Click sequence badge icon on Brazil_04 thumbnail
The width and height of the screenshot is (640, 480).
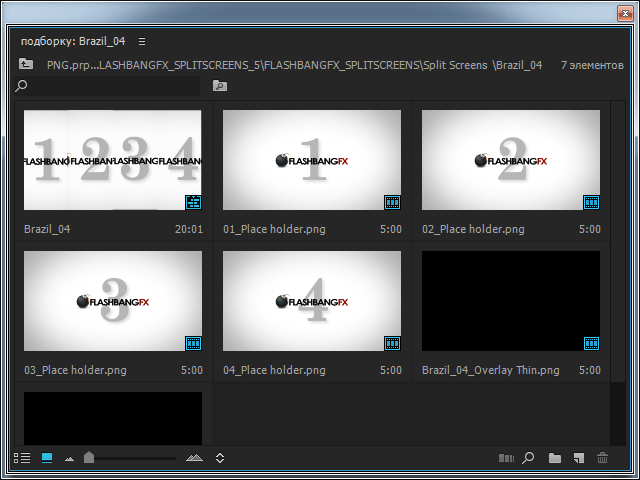click(193, 202)
